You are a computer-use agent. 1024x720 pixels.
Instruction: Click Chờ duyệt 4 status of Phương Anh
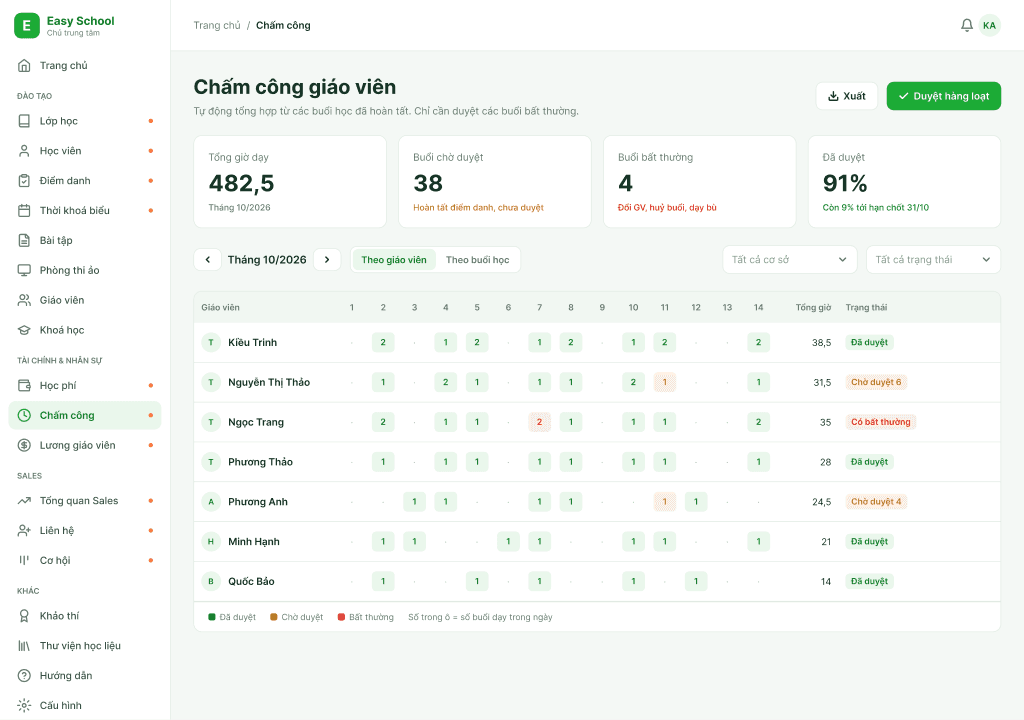(x=876, y=502)
